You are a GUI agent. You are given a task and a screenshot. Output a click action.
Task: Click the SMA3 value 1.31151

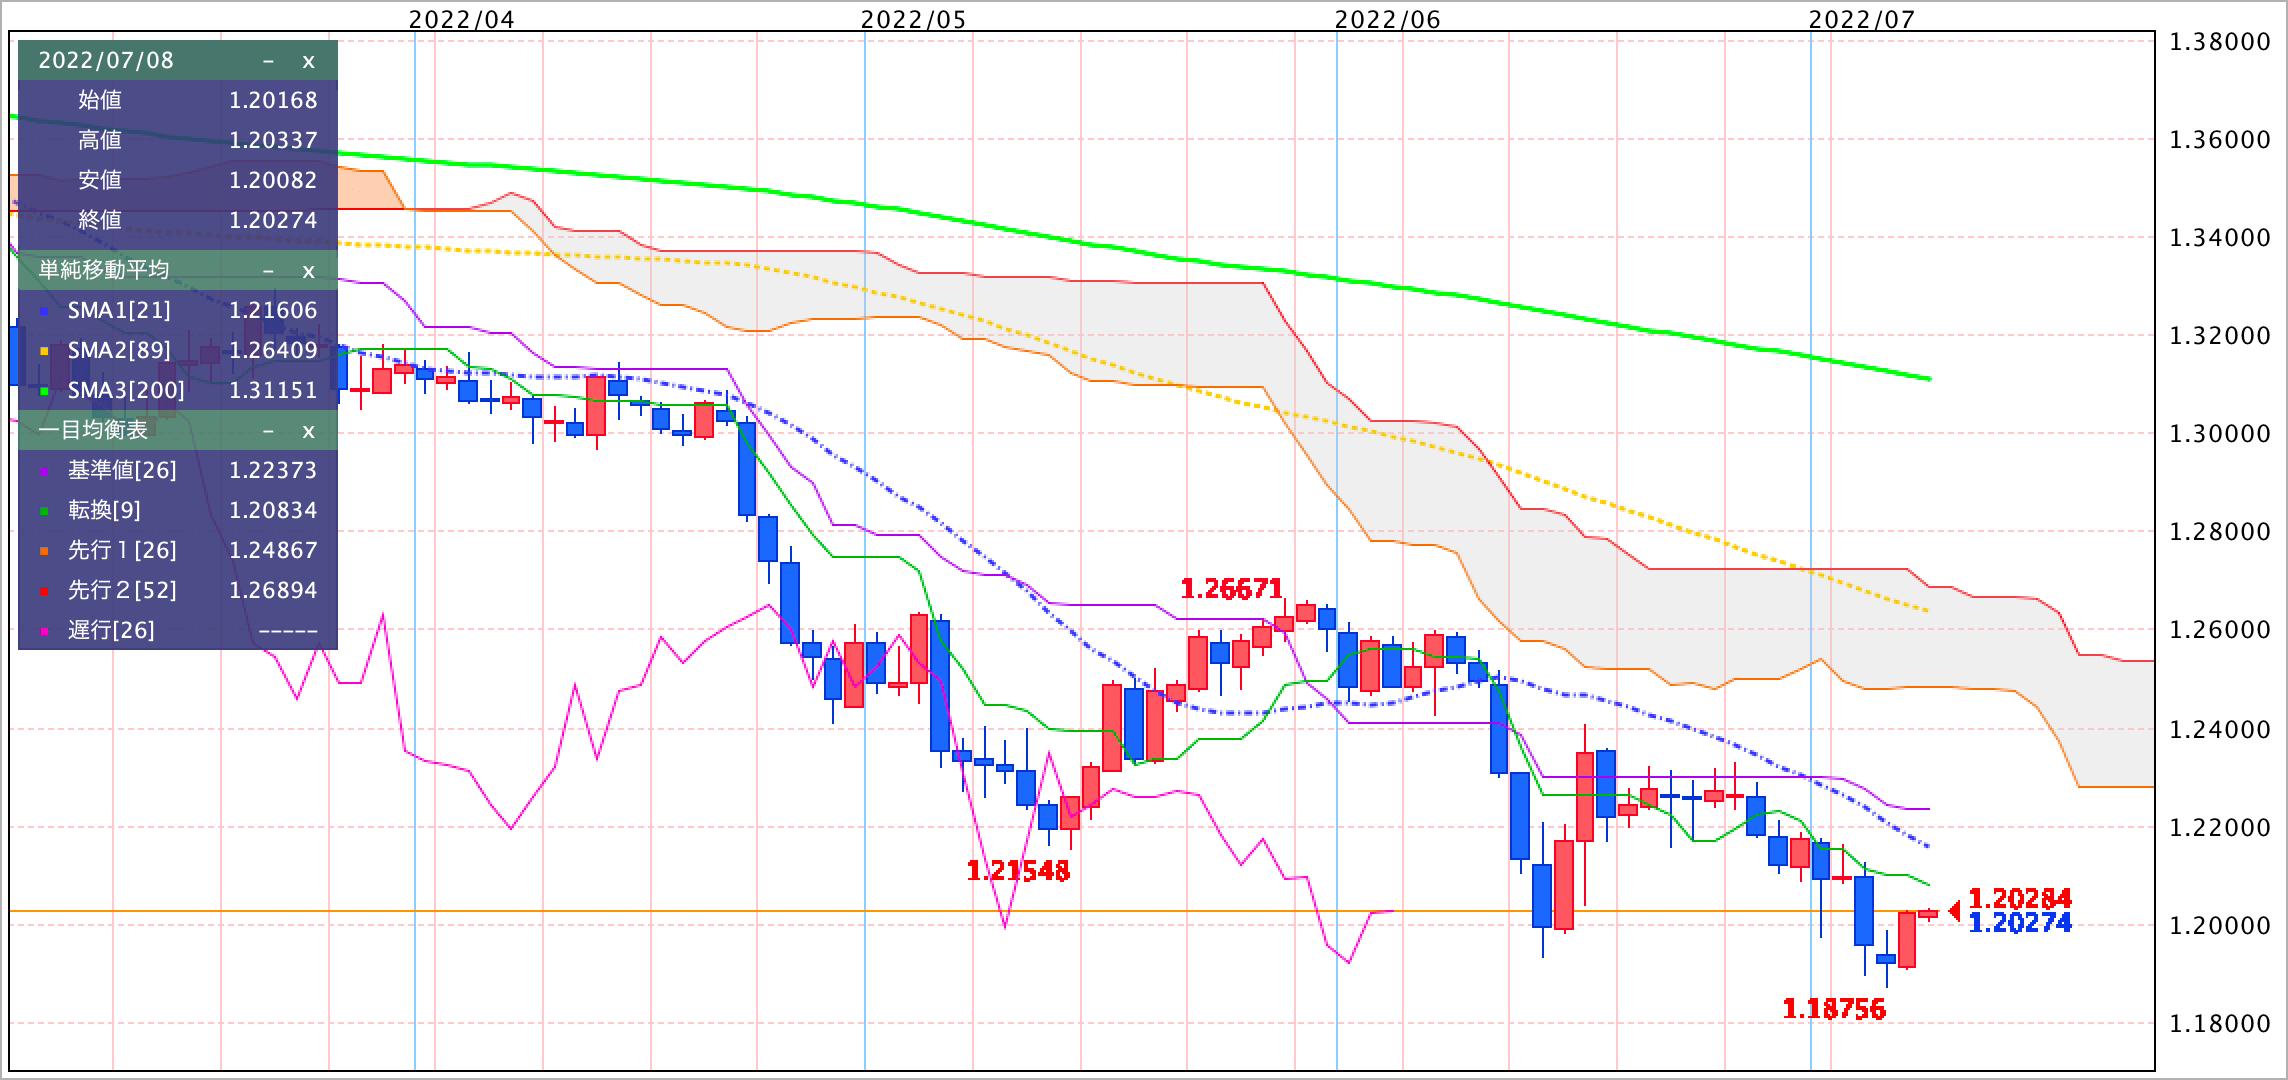273,390
